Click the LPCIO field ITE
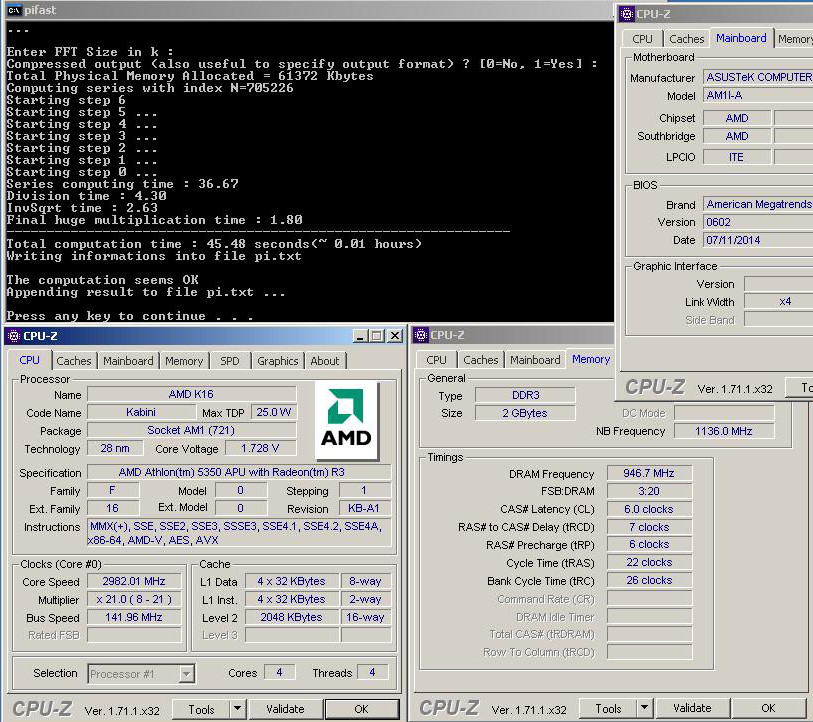The height and width of the screenshot is (722, 813). tap(736, 157)
